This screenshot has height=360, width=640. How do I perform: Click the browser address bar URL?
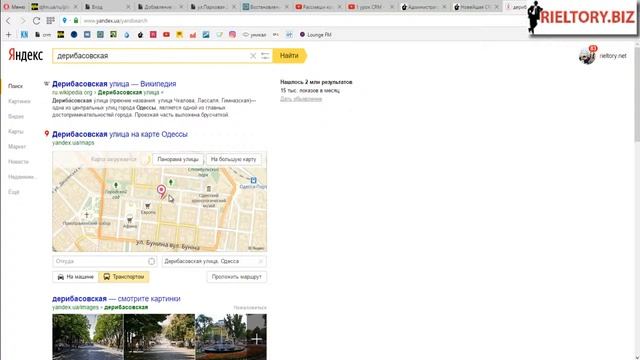pyautogui.click(x=116, y=21)
